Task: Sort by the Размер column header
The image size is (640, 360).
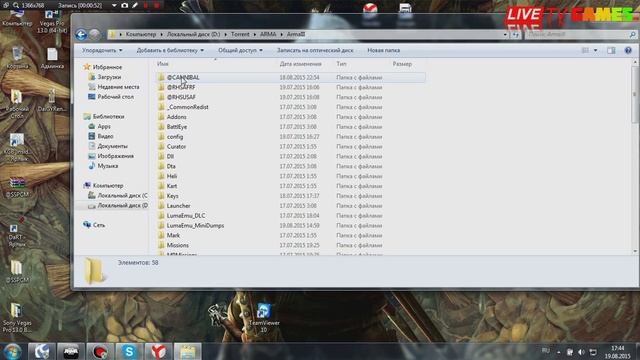Action: coord(402,64)
